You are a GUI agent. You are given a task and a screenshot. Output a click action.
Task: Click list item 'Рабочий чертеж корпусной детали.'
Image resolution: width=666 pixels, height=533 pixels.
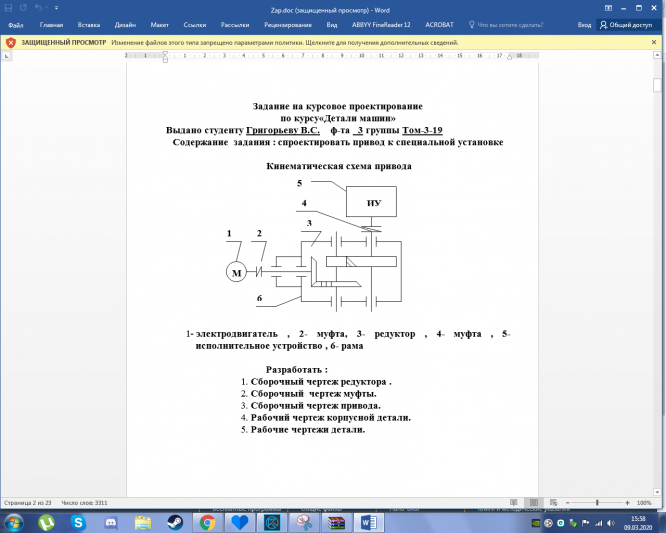pos(330,417)
